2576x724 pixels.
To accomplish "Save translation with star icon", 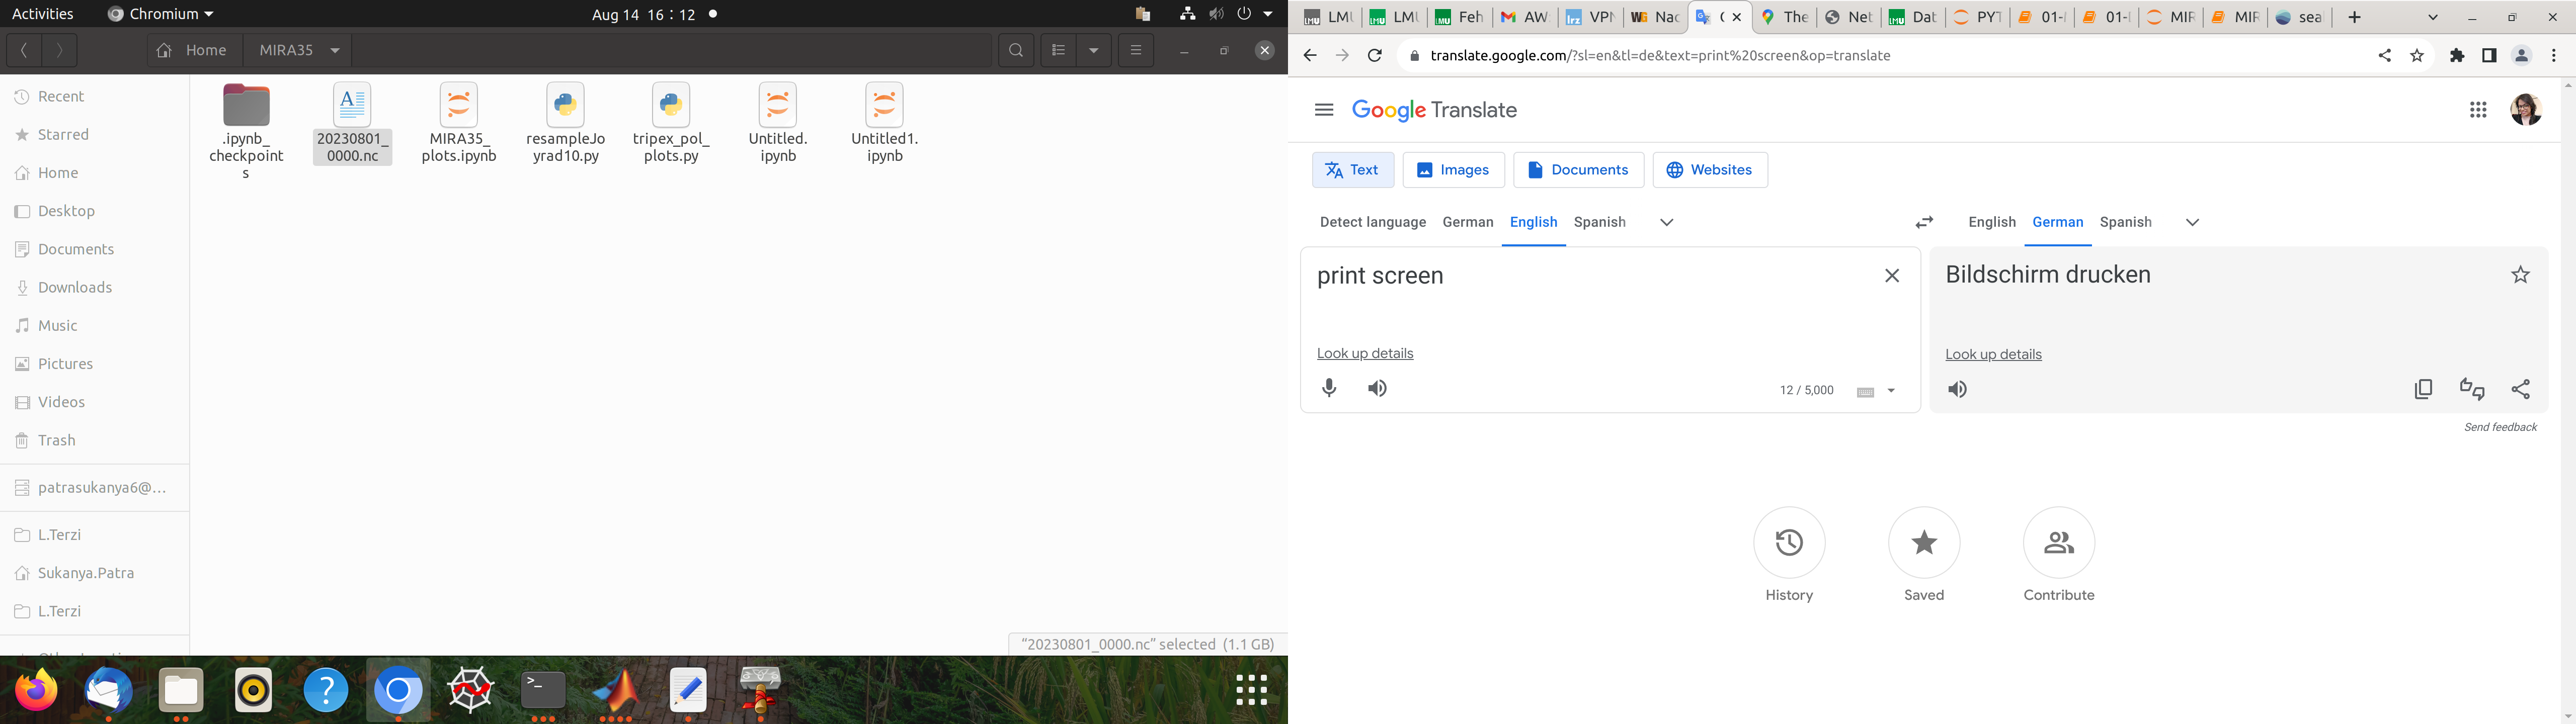I will pos(2520,275).
